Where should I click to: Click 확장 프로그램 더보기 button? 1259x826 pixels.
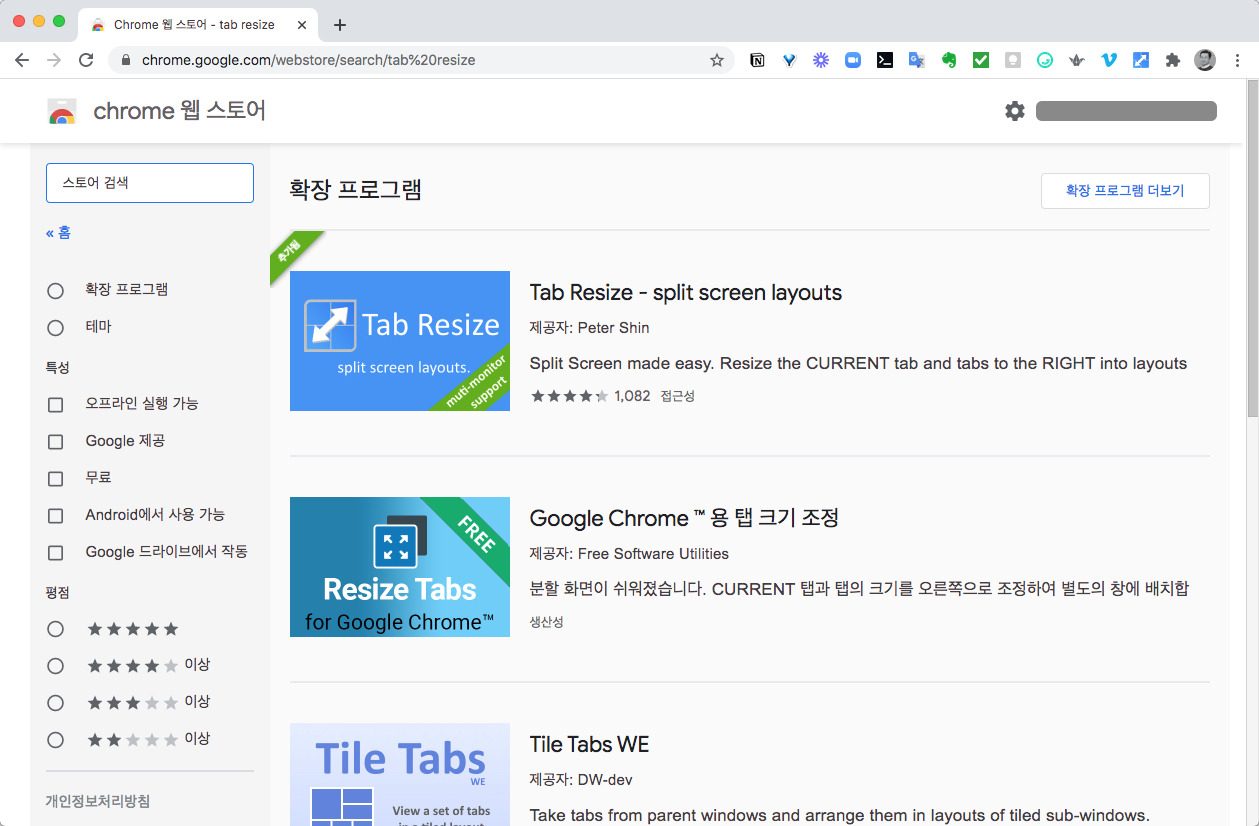pyautogui.click(x=1125, y=191)
